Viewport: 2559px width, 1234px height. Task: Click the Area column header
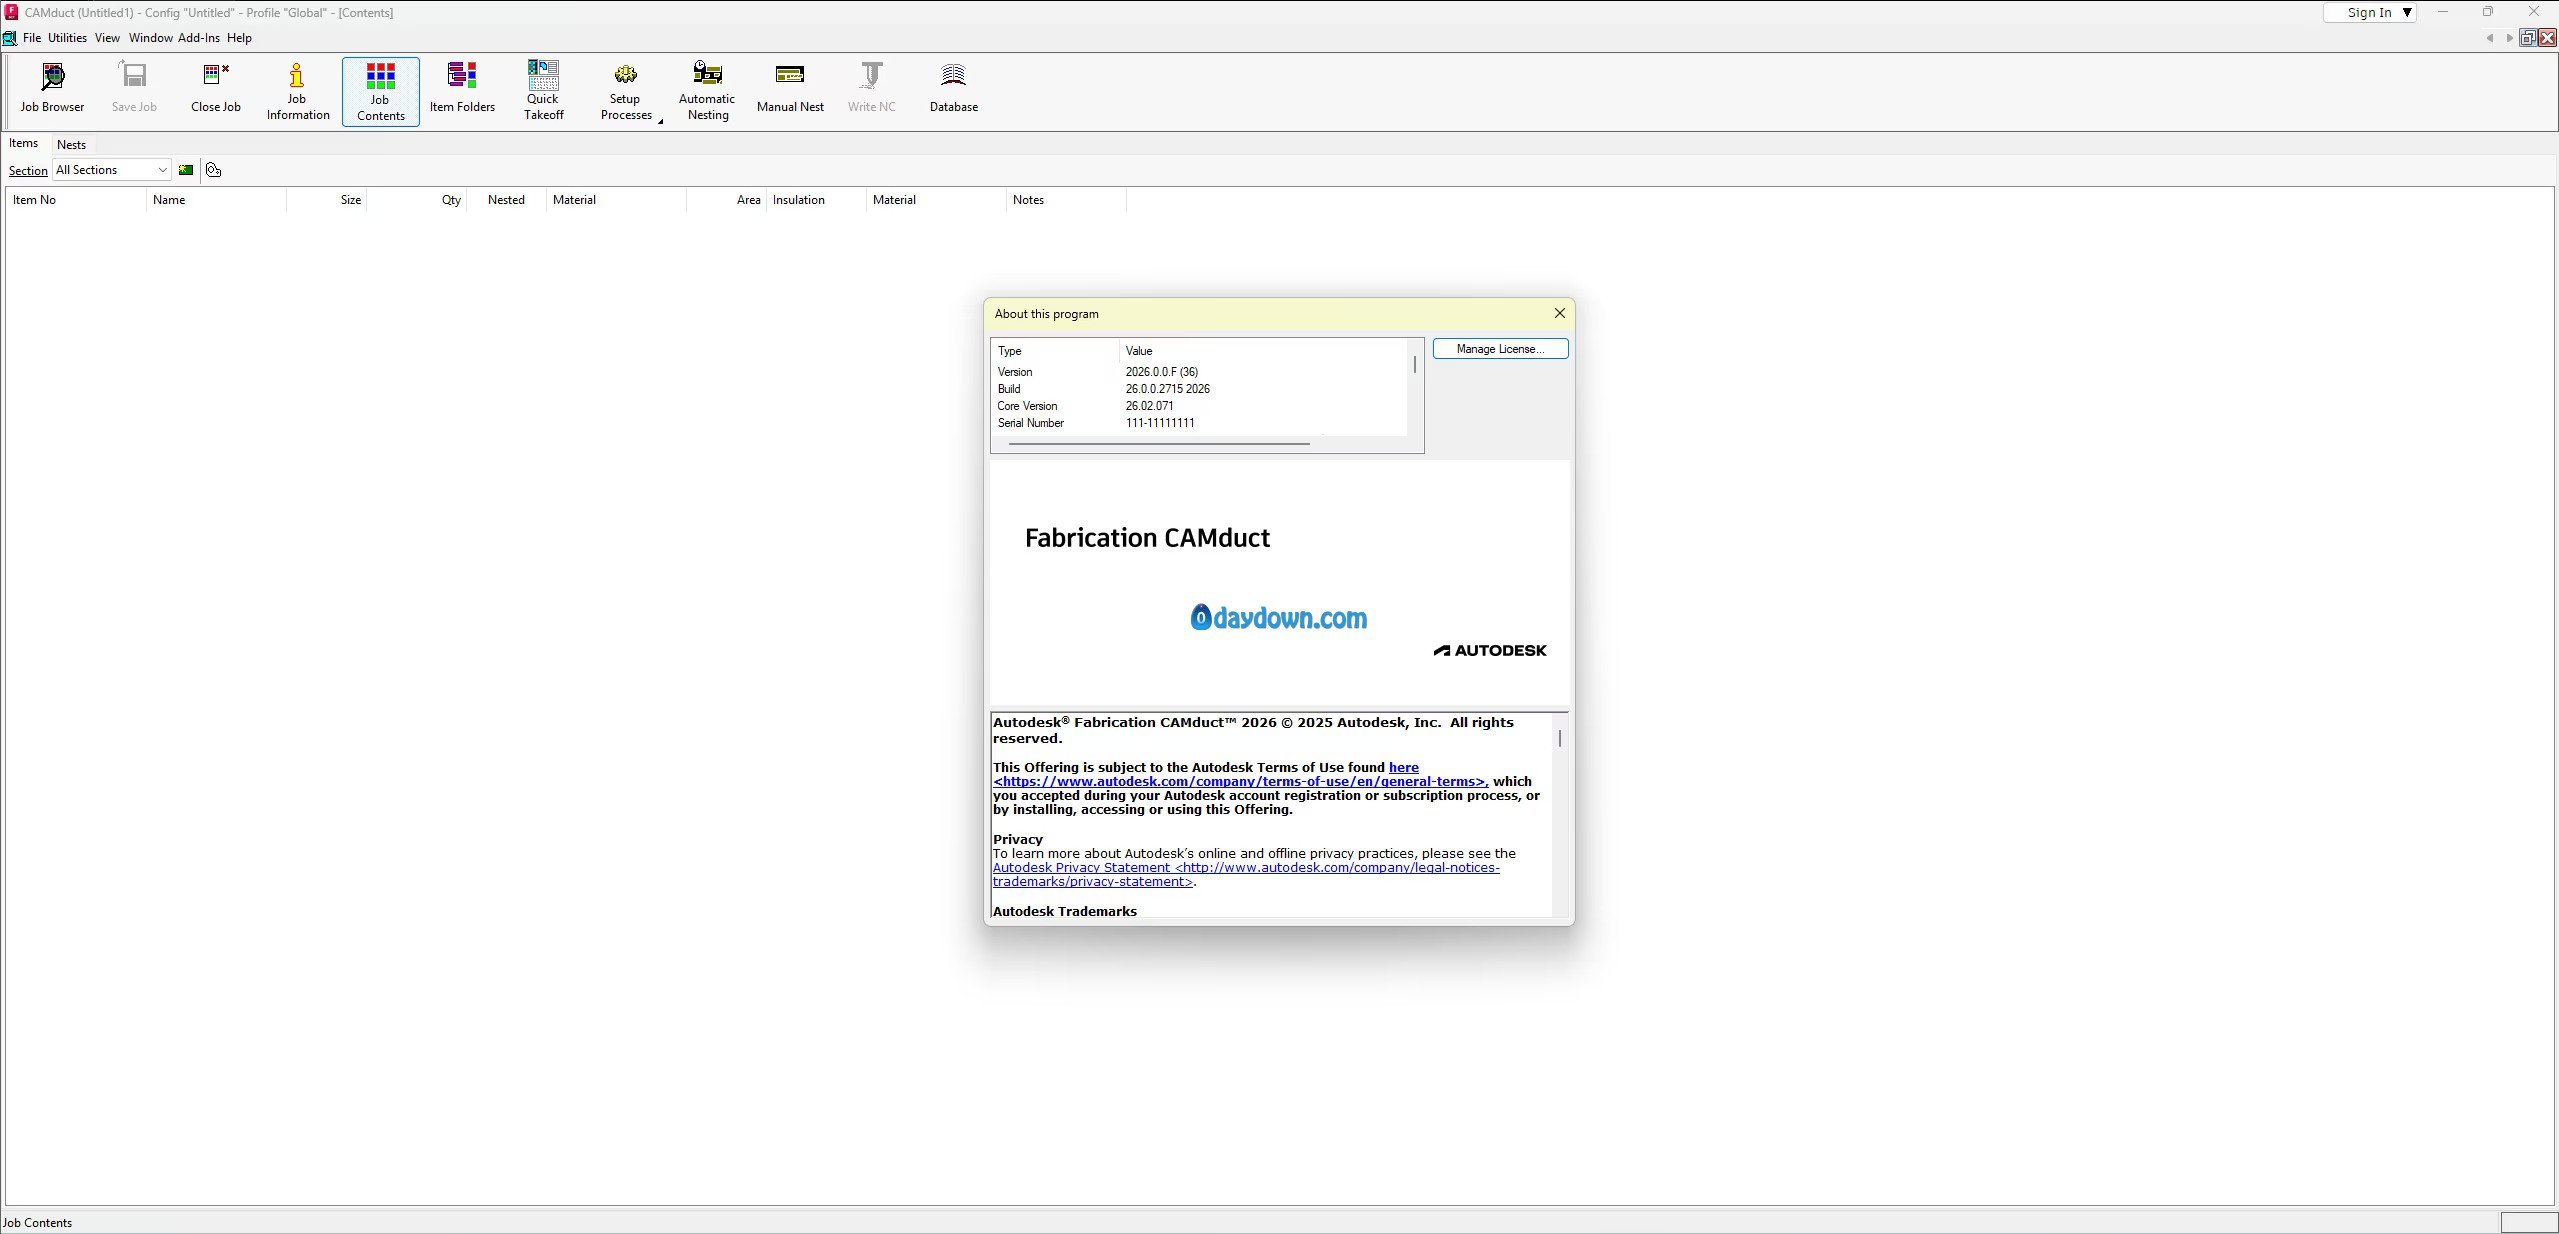726,200
